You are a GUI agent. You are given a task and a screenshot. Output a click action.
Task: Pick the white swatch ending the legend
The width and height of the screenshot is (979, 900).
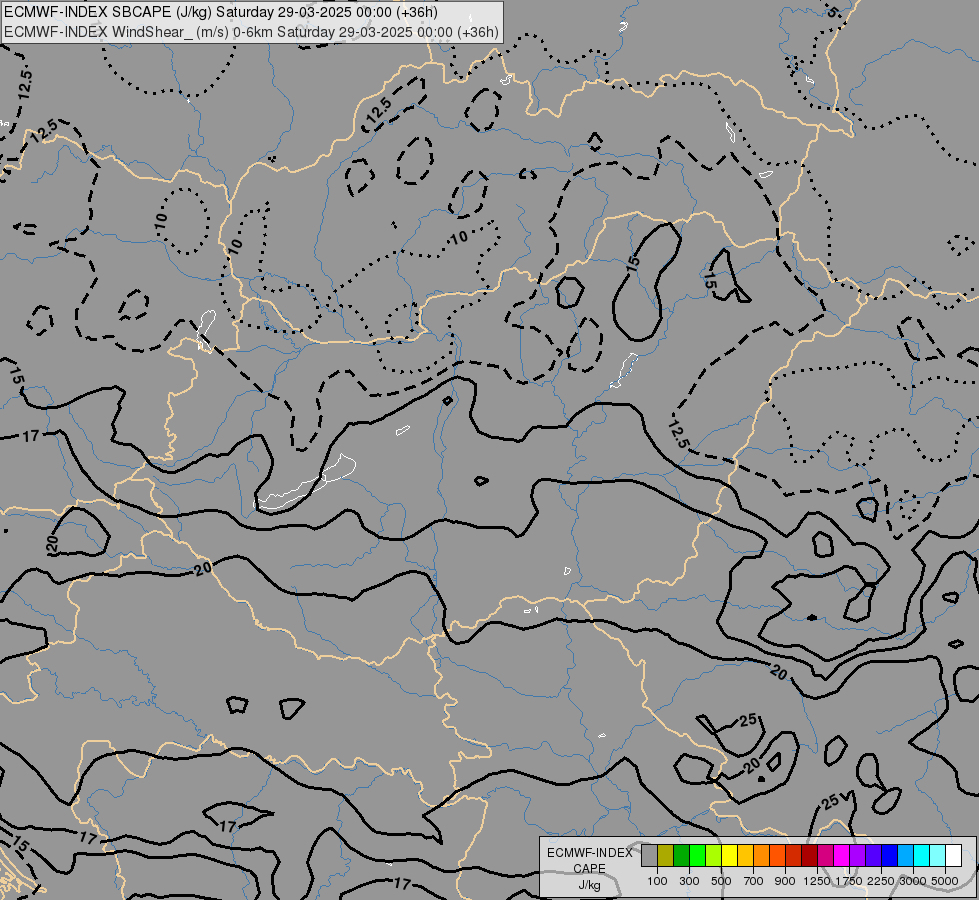[953, 855]
